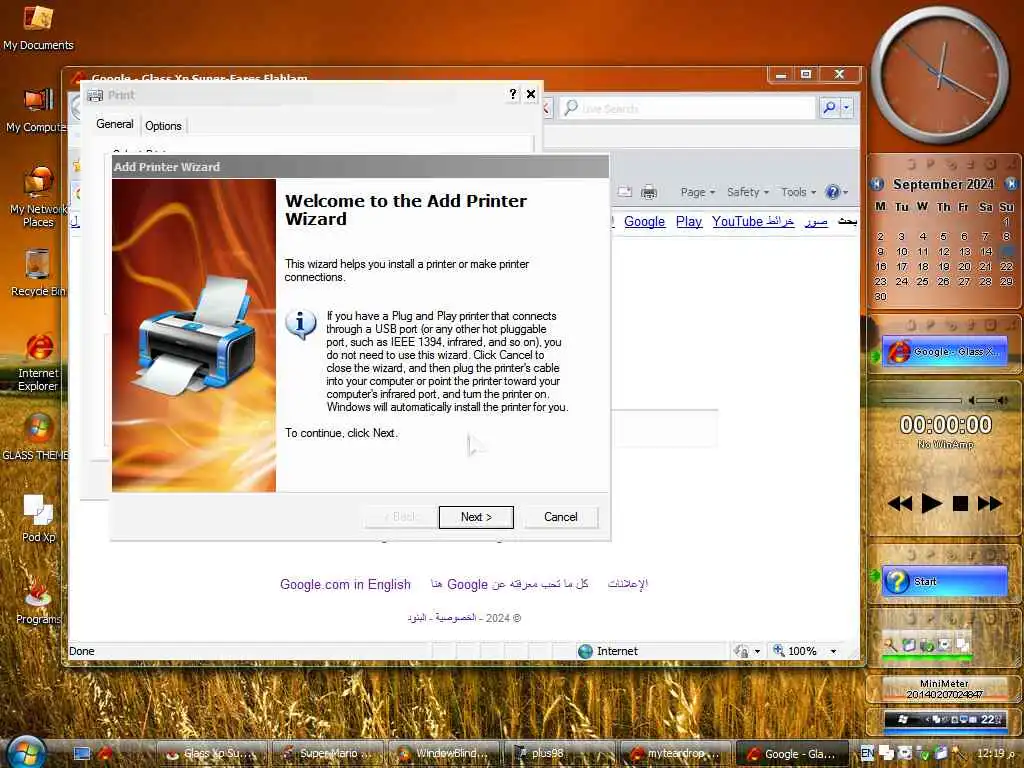1024x768 pixels.
Task: Click the analog clock widget
Action: [940, 74]
